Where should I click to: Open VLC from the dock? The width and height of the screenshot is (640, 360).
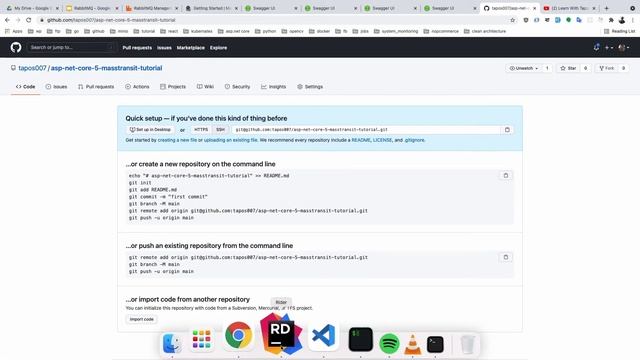(x=412, y=344)
